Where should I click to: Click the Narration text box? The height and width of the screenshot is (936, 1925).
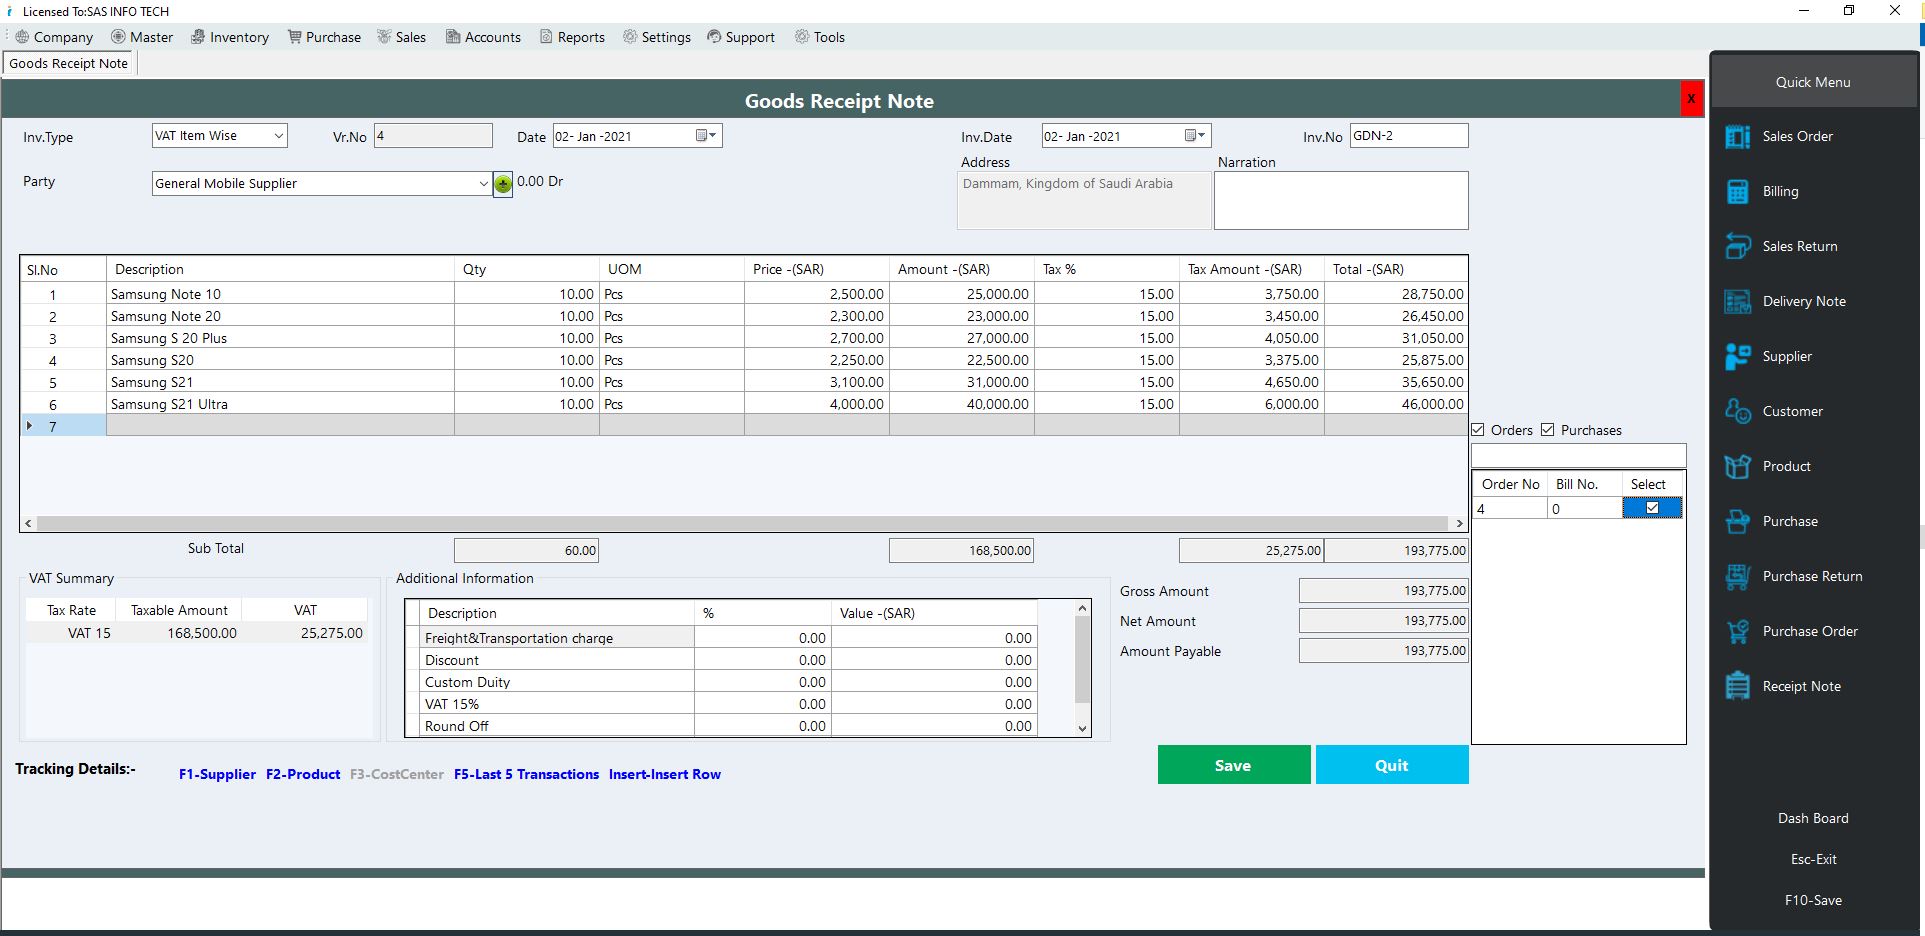pyautogui.click(x=1341, y=200)
